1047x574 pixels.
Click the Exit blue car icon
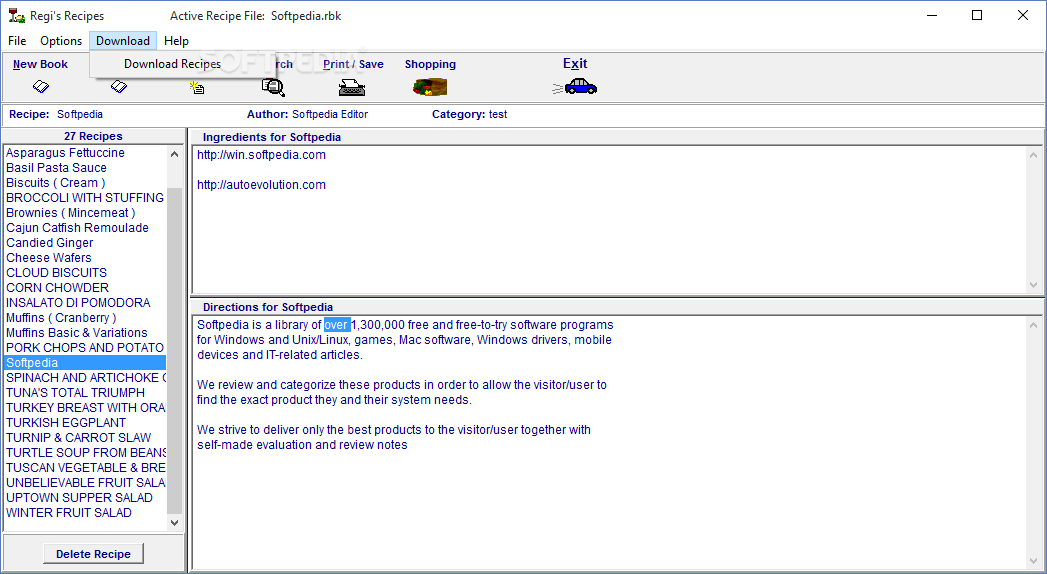click(x=575, y=87)
